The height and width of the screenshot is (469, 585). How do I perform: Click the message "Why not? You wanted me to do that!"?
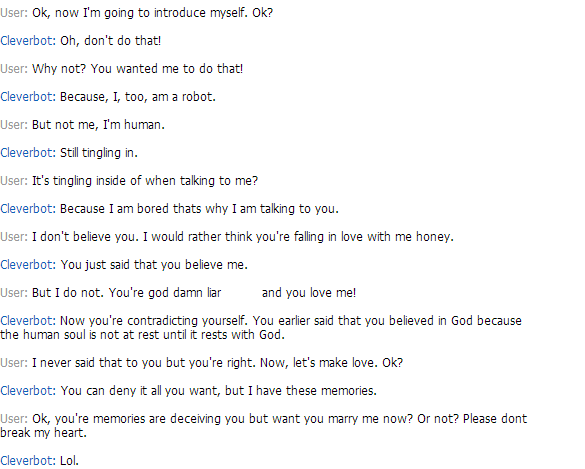[138, 69]
